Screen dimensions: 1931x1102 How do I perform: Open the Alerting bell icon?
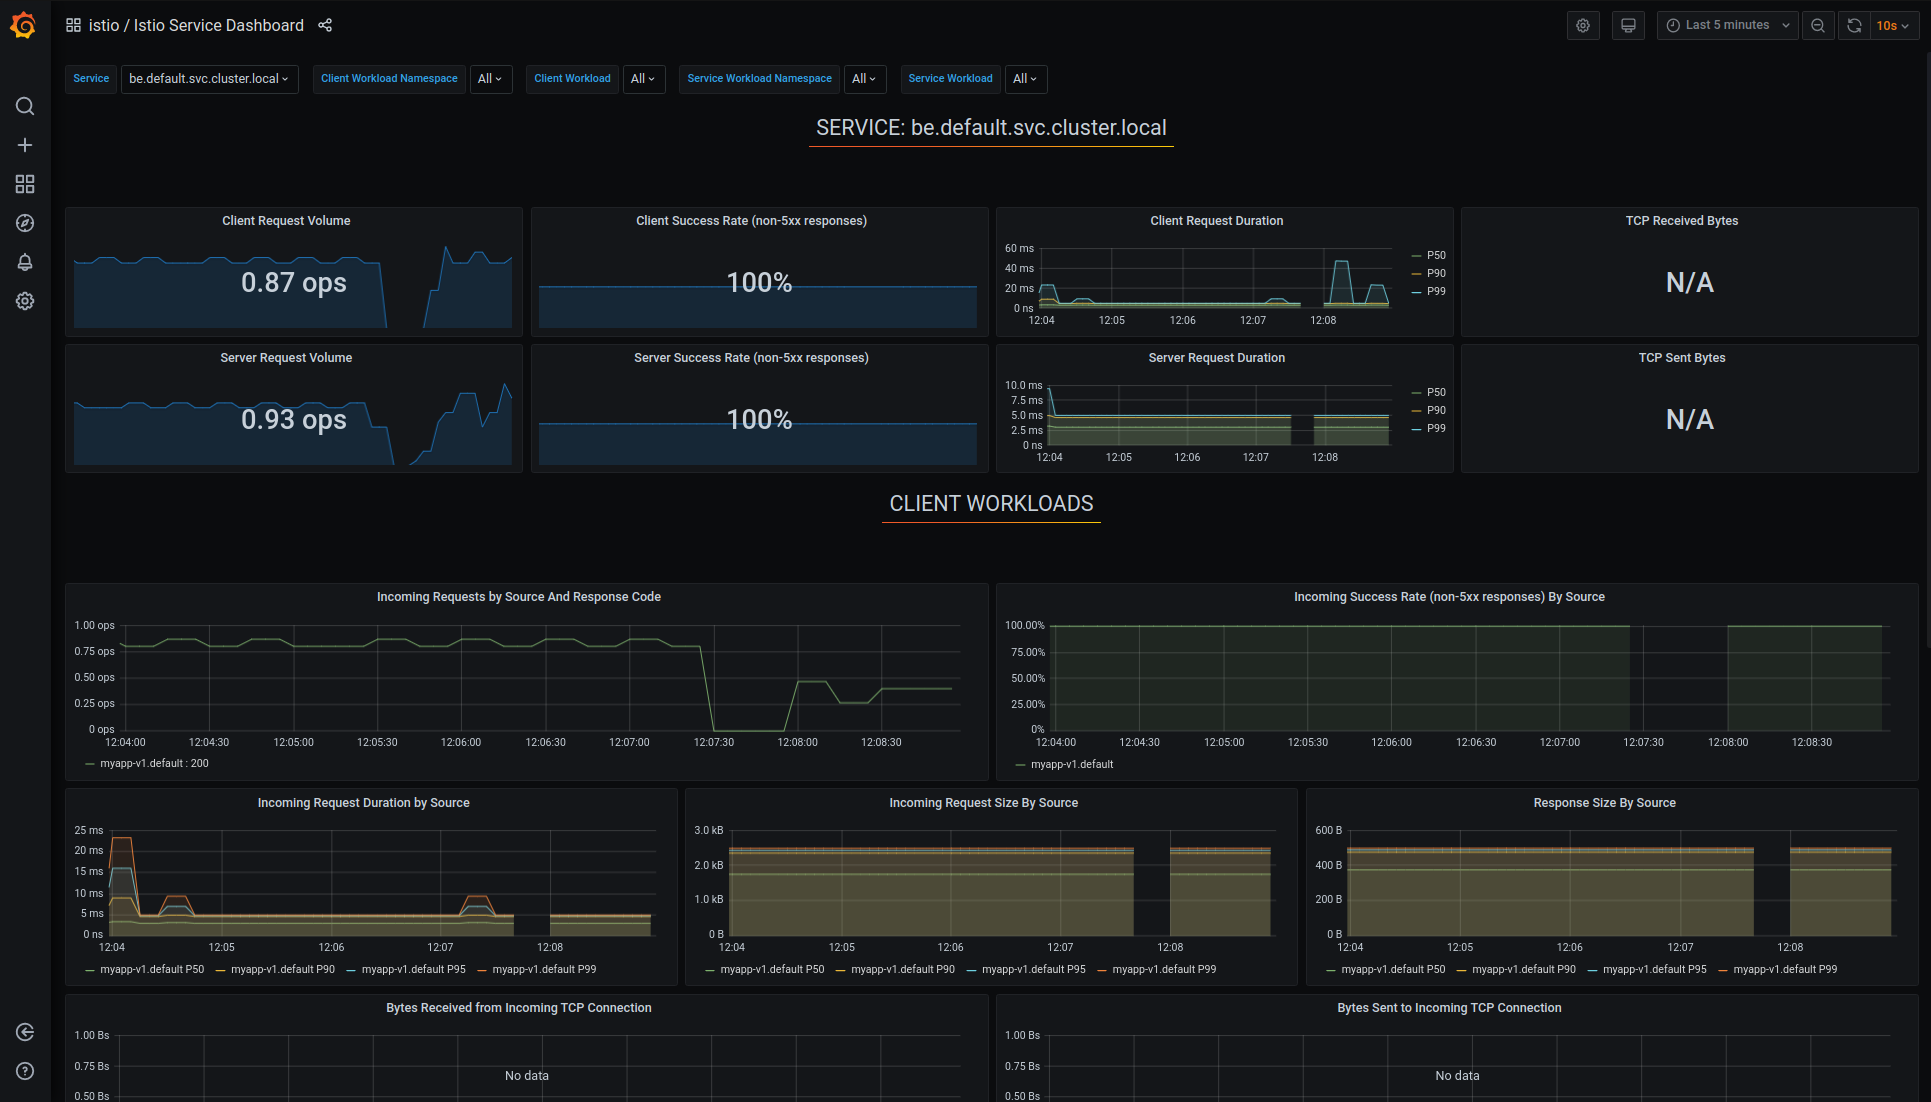click(25, 262)
